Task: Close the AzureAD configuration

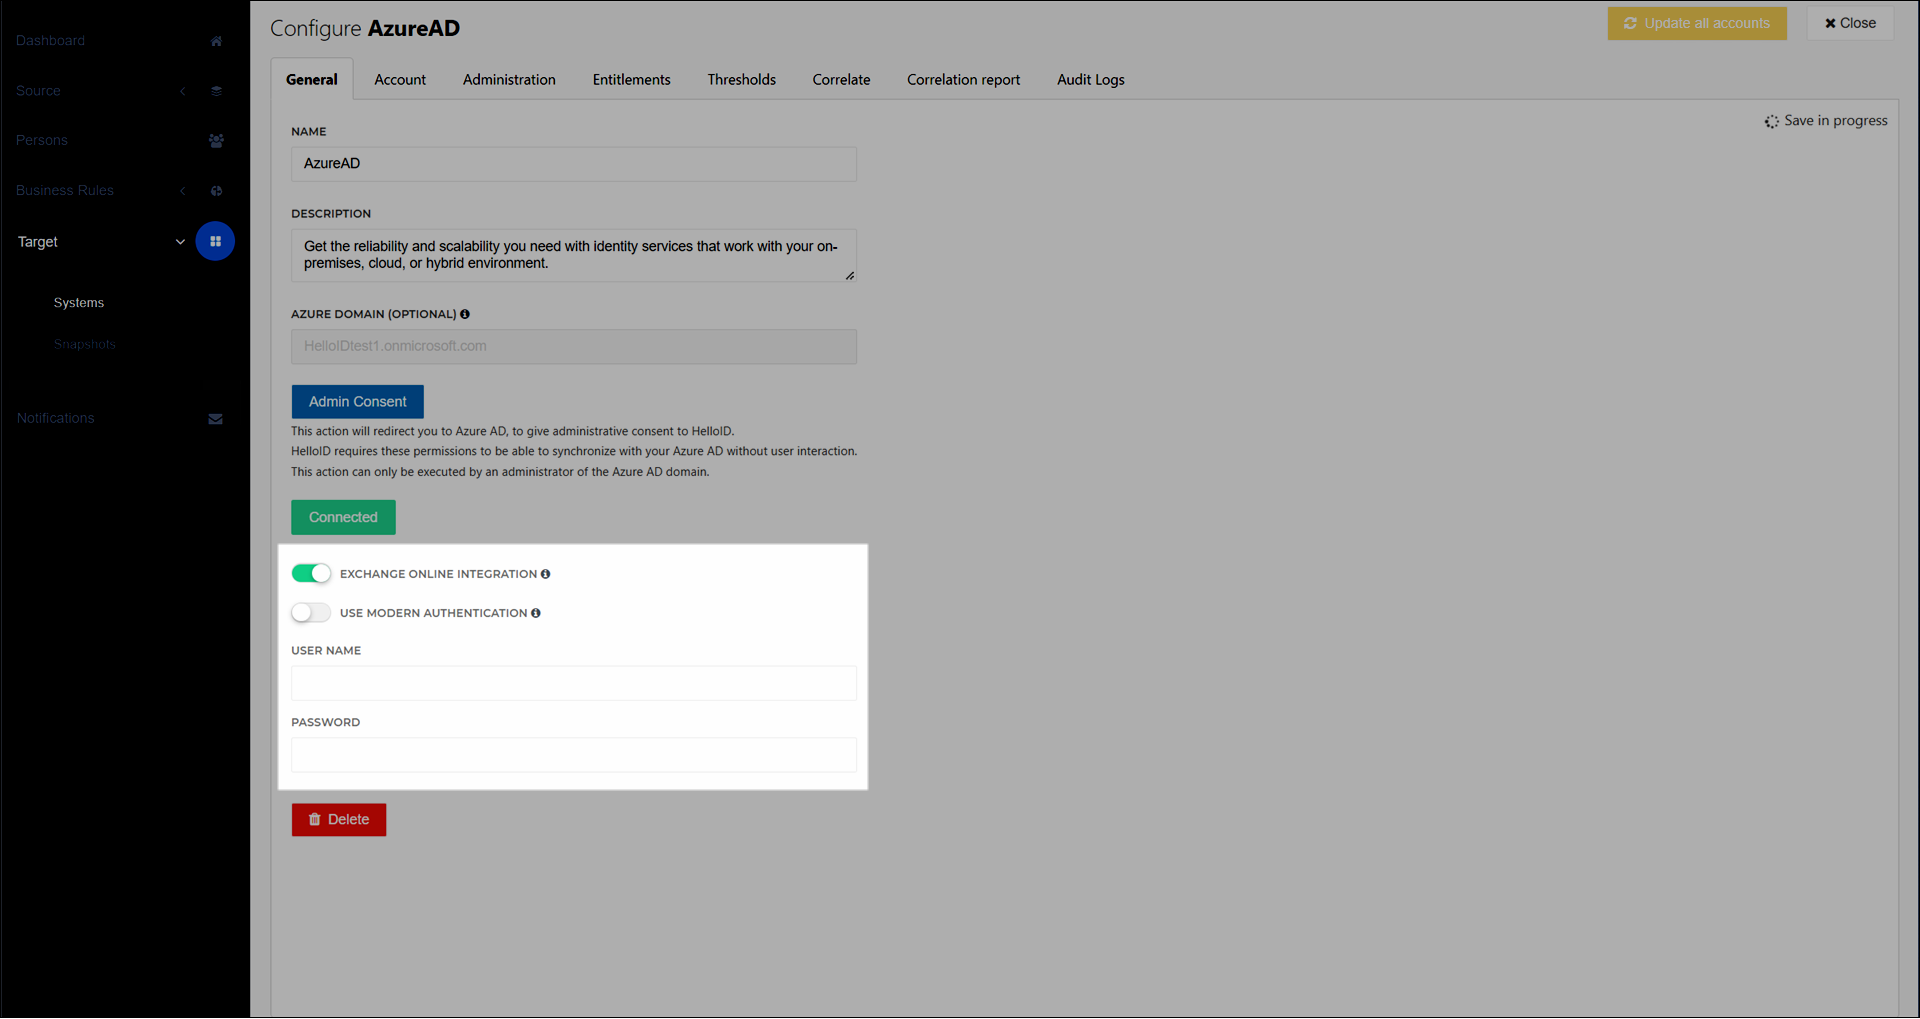Action: click(x=1850, y=23)
